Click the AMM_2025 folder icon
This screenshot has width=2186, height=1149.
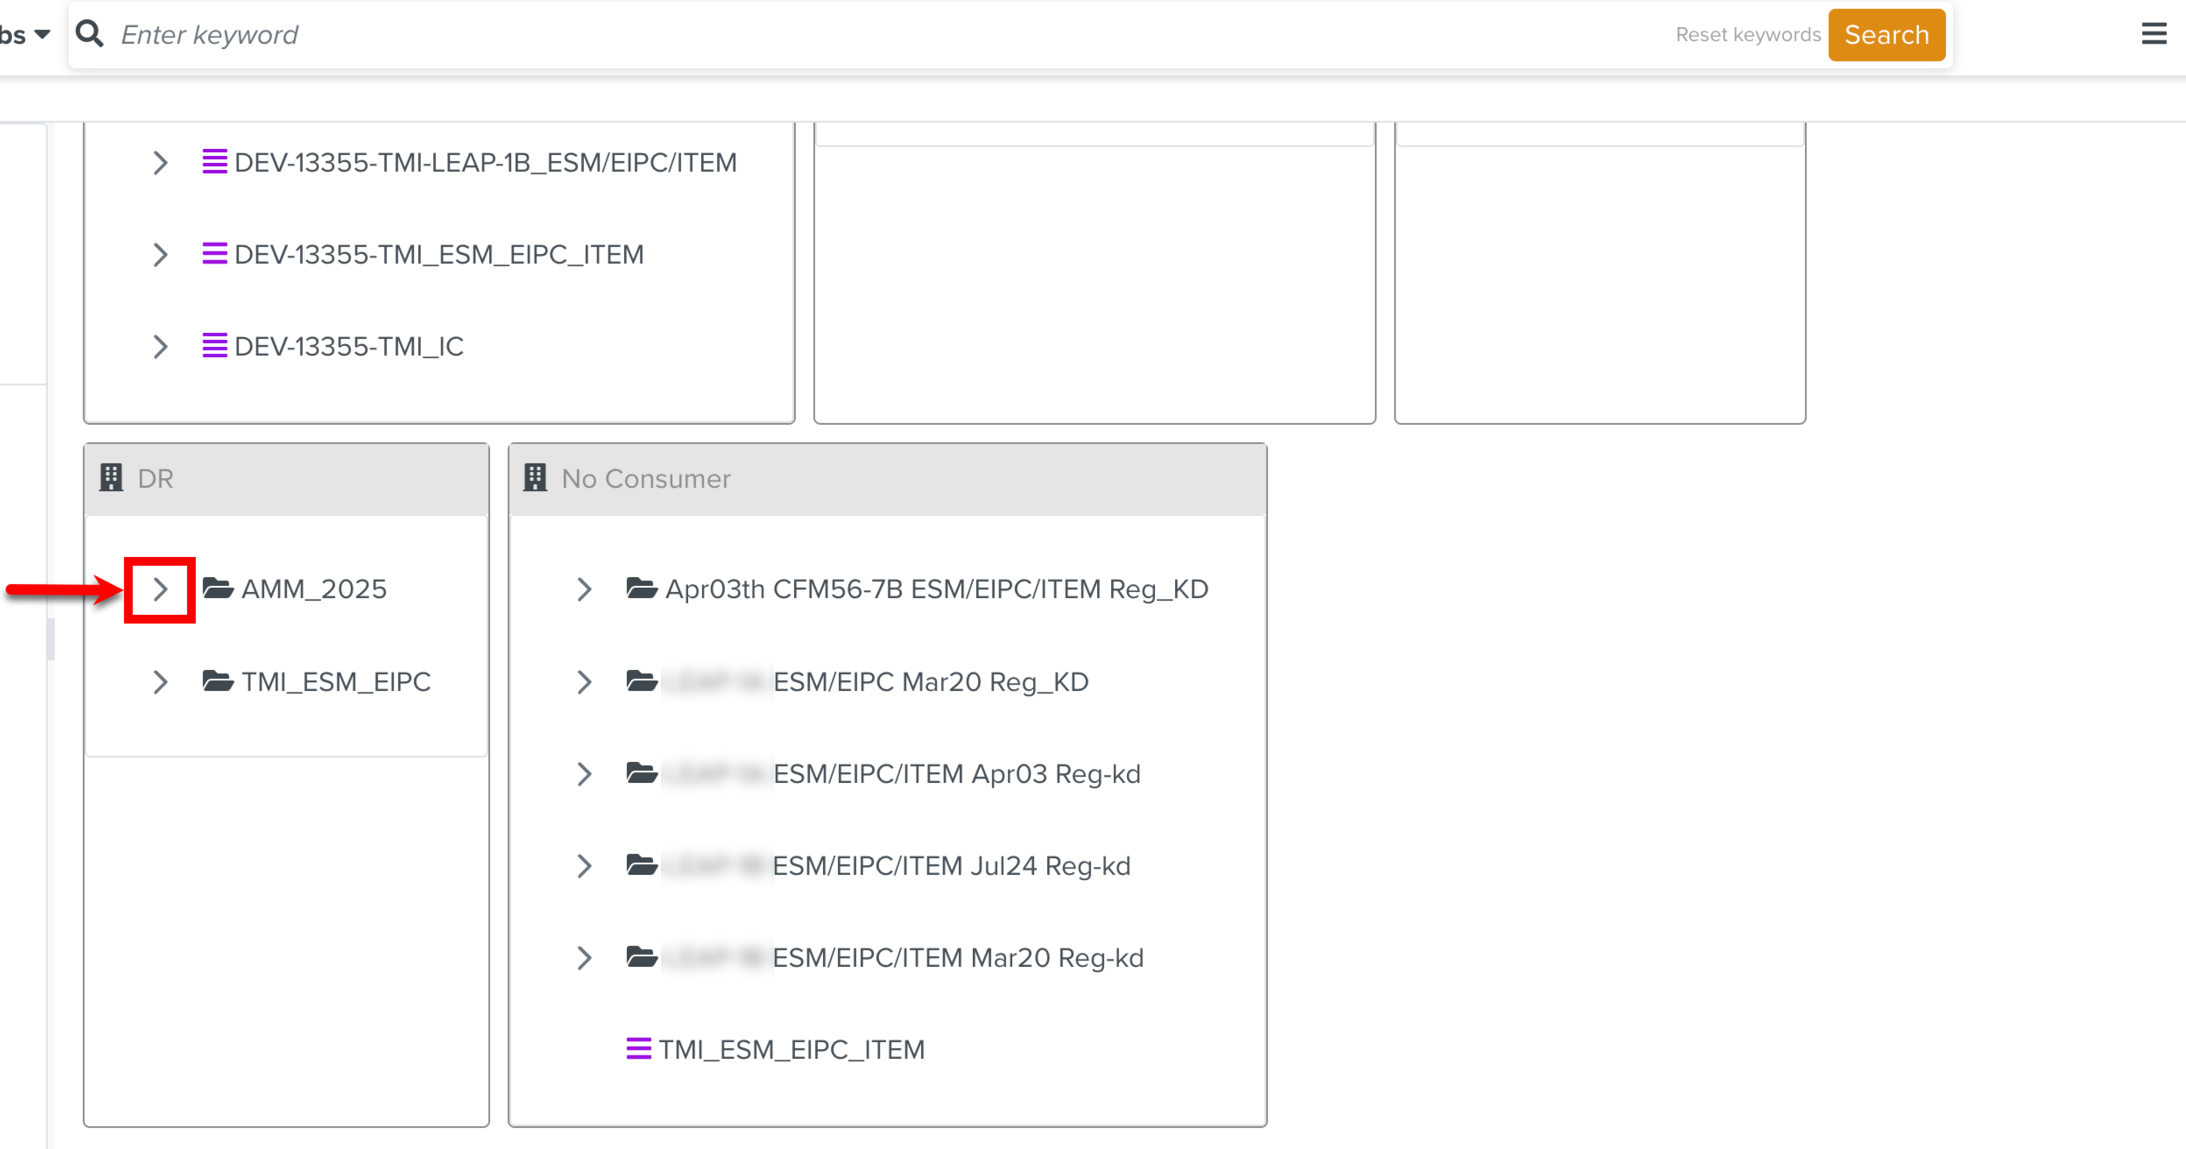tap(218, 588)
